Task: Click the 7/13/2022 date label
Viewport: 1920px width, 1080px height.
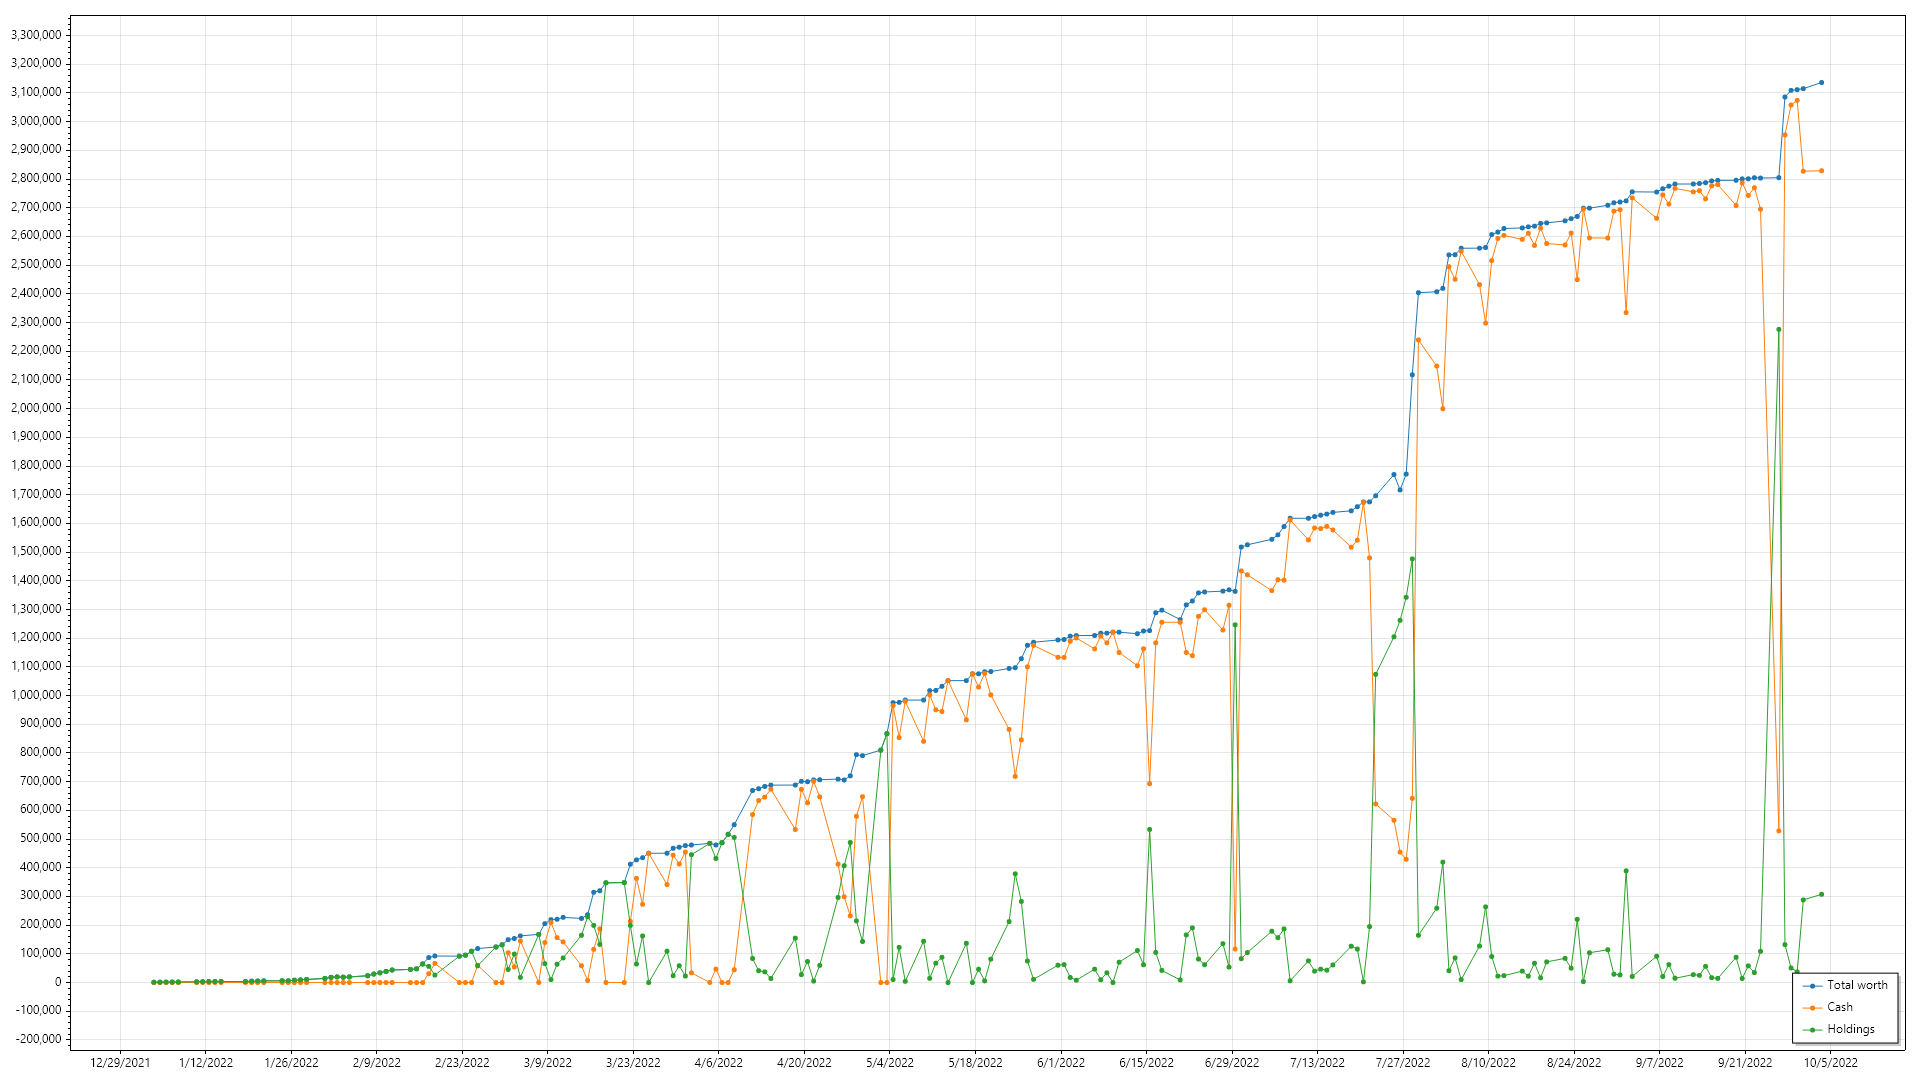Action: (1317, 1063)
